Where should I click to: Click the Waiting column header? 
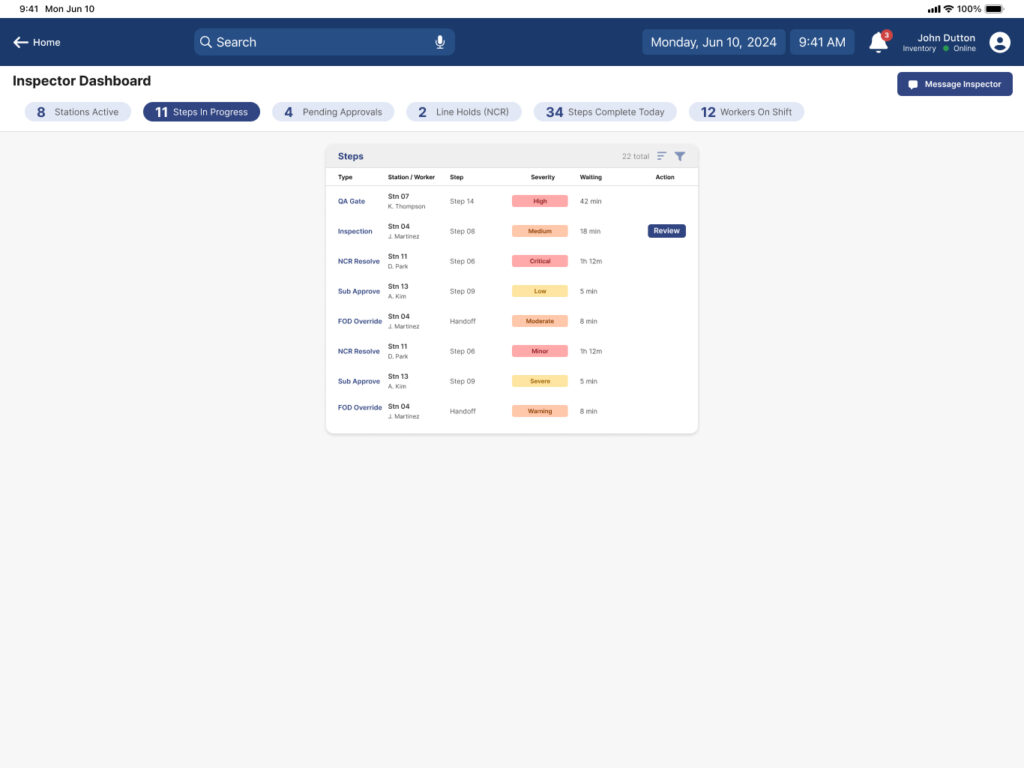(x=591, y=178)
